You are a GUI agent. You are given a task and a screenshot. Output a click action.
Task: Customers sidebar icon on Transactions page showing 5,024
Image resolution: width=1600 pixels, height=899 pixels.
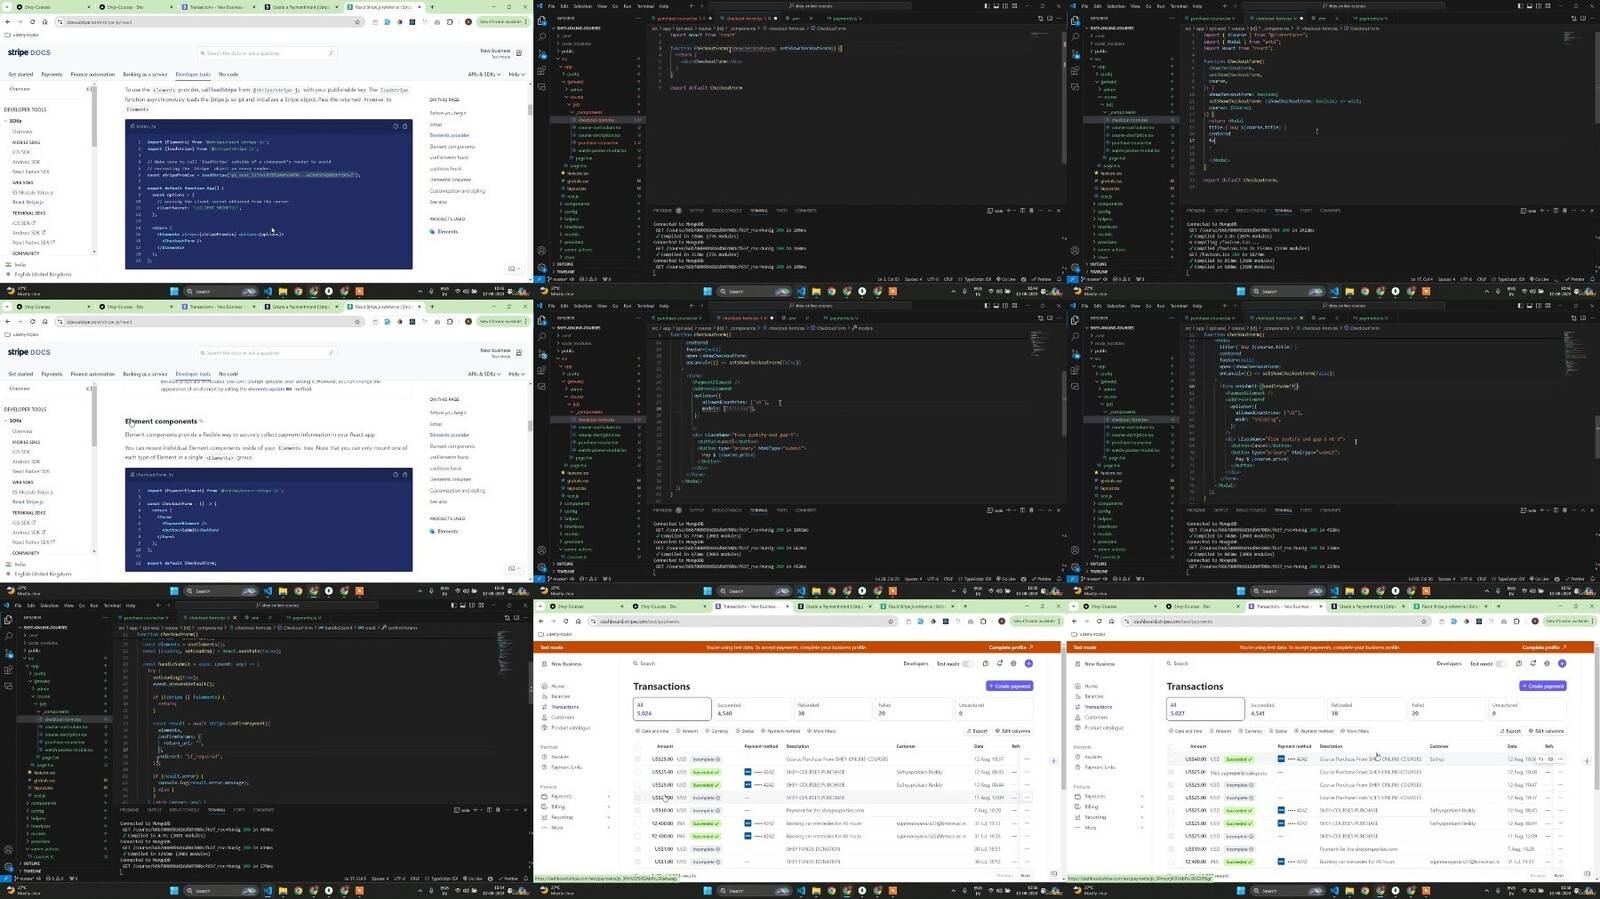[544, 717]
